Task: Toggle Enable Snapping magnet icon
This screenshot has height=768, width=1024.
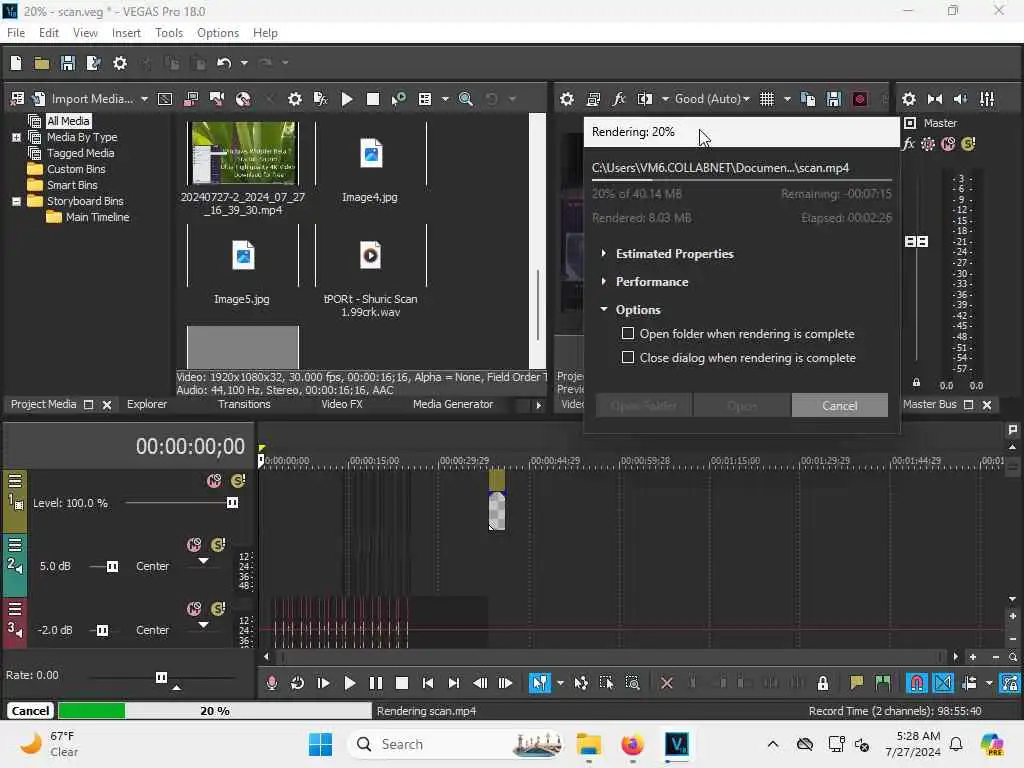Action: (917, 683)
